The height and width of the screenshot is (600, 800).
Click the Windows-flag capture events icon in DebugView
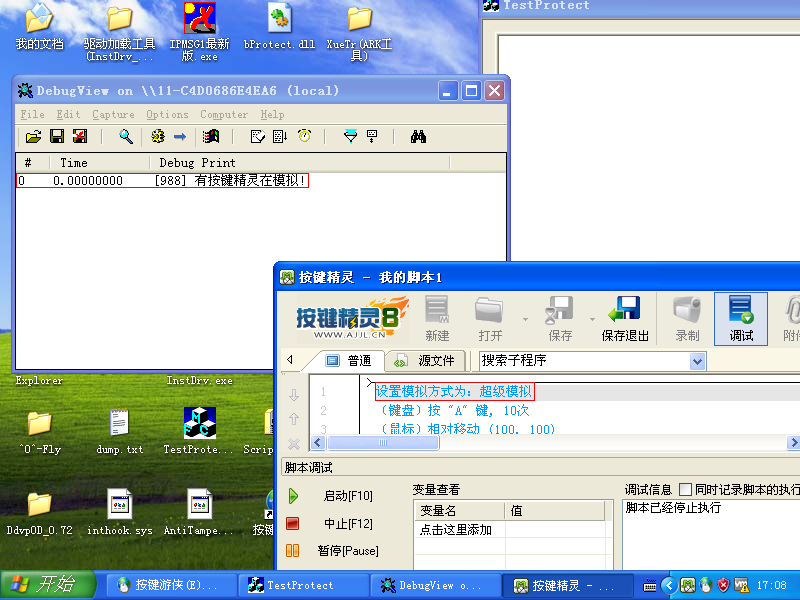(x=211, y=136)
